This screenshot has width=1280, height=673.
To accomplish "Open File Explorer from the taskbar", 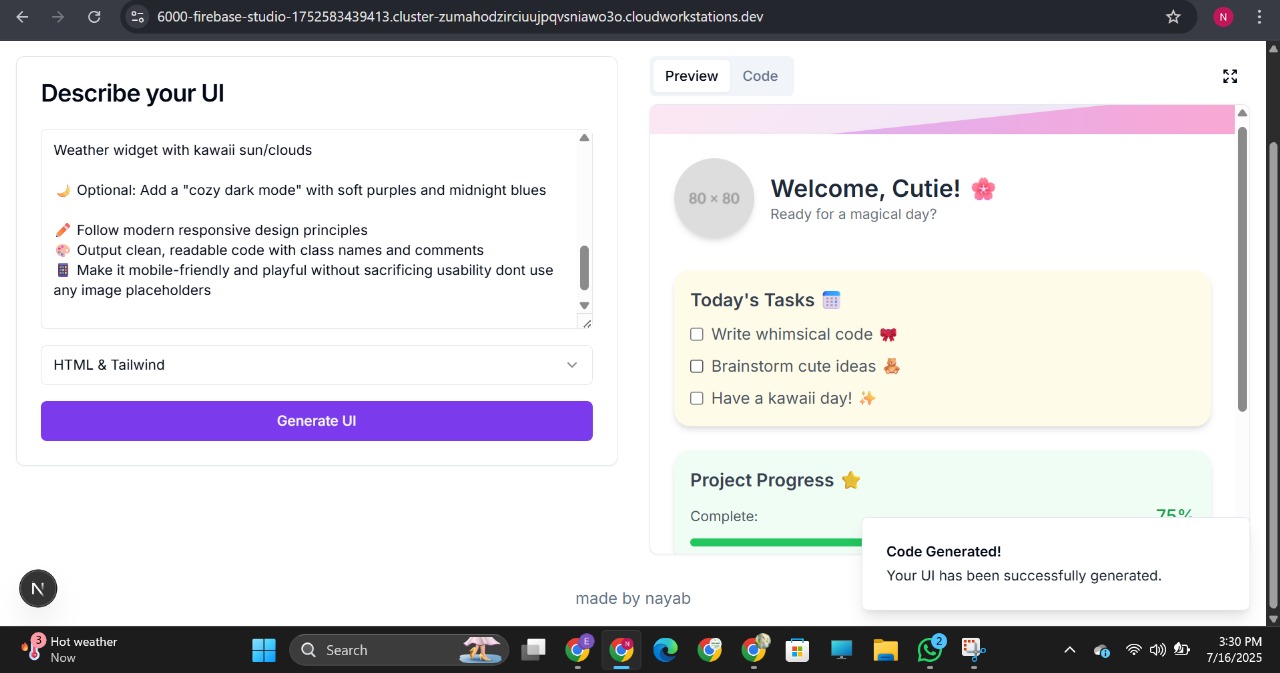I will tap(885, 650).
